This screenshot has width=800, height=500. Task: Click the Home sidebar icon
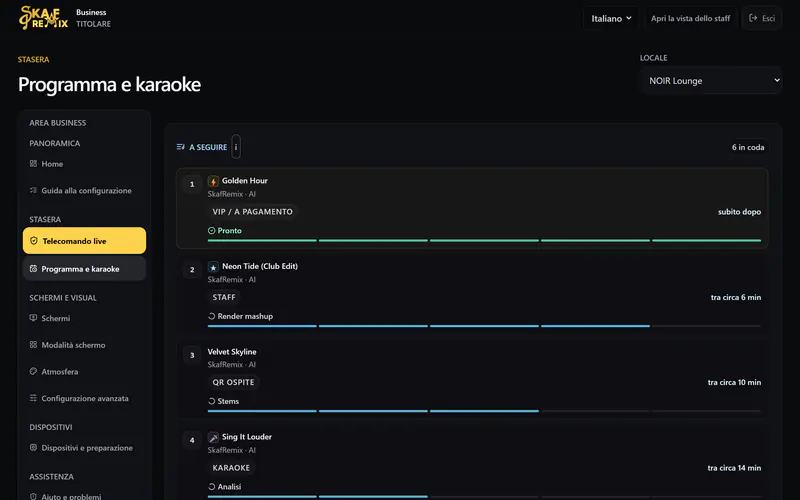[33, 164]
